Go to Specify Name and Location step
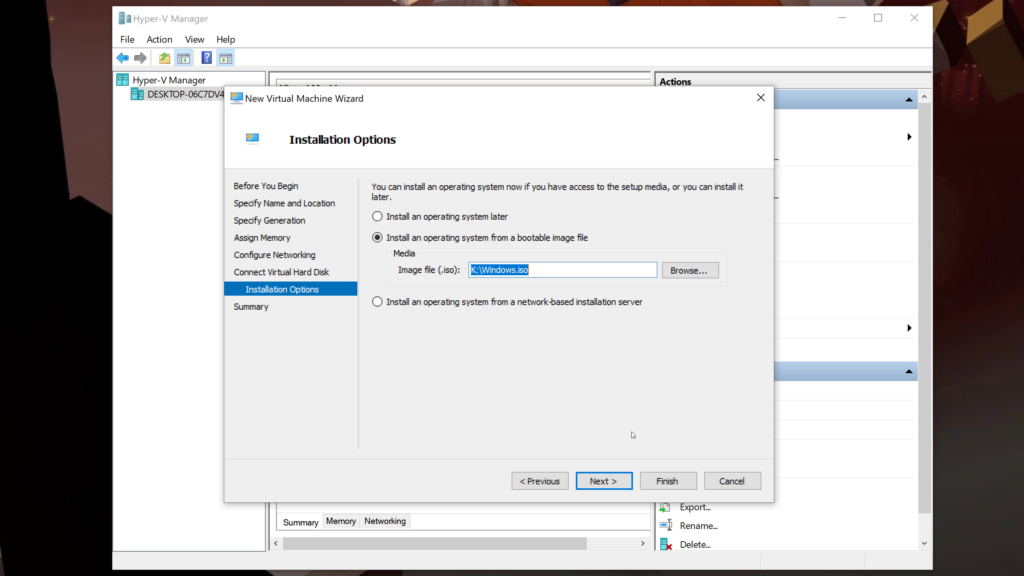The height and width of the screenshot is (576, 1024). [x=284, y=203]
